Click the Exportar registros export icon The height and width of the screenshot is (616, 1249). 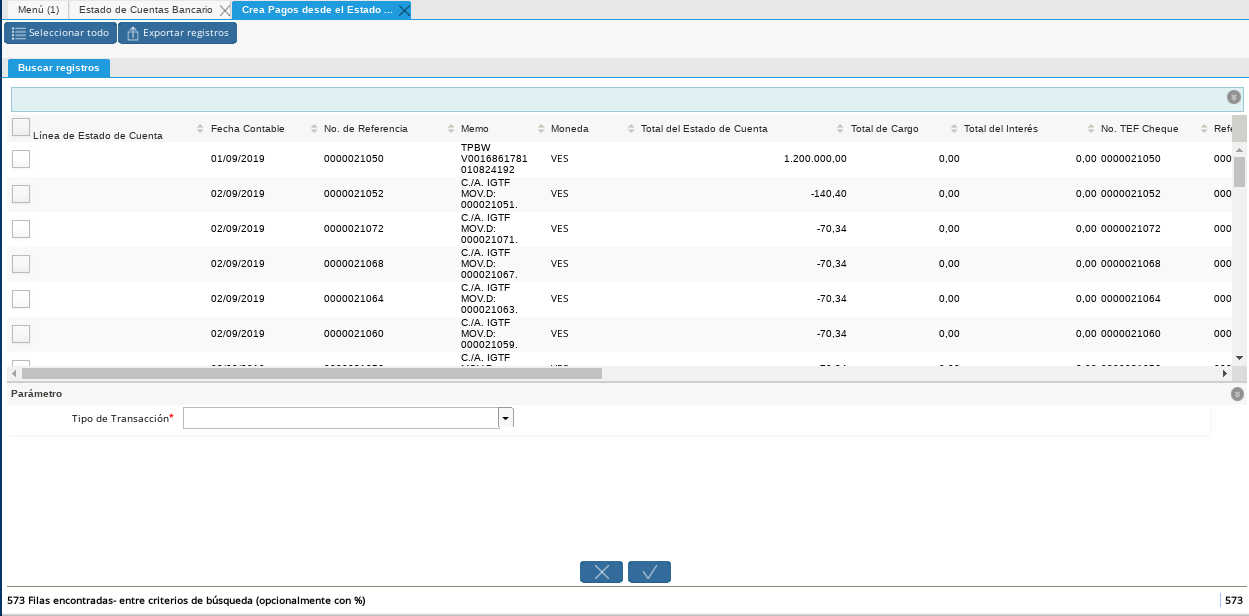(132, 33)
